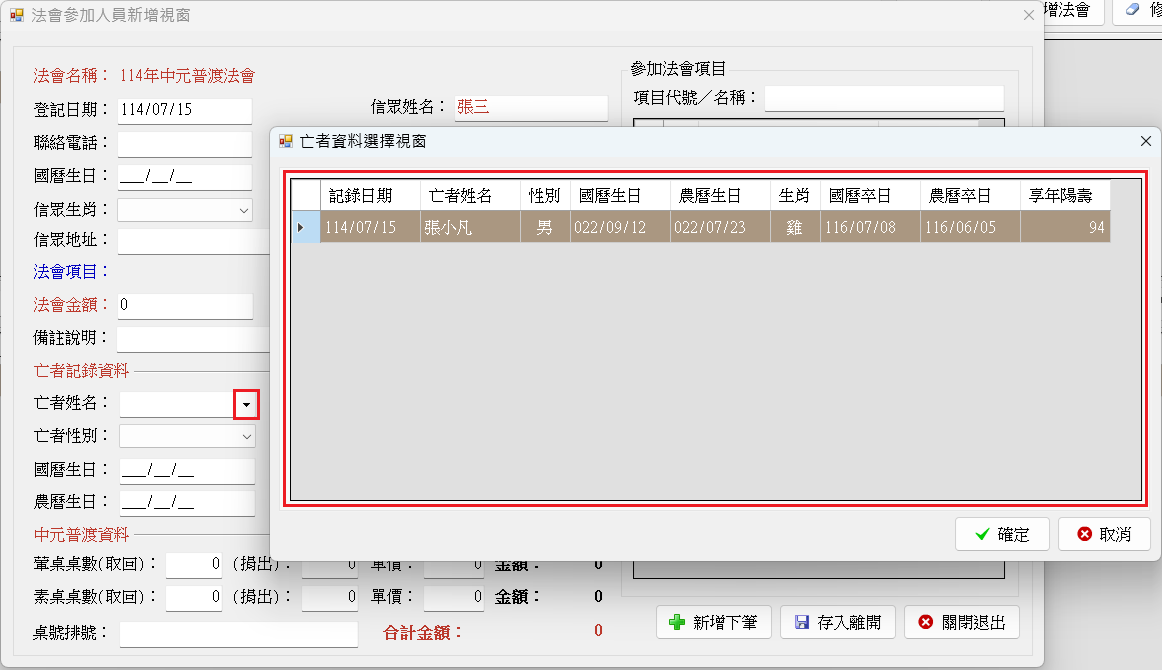Focus the 信眾姓名 field containing 張三

tap(530, 107)
